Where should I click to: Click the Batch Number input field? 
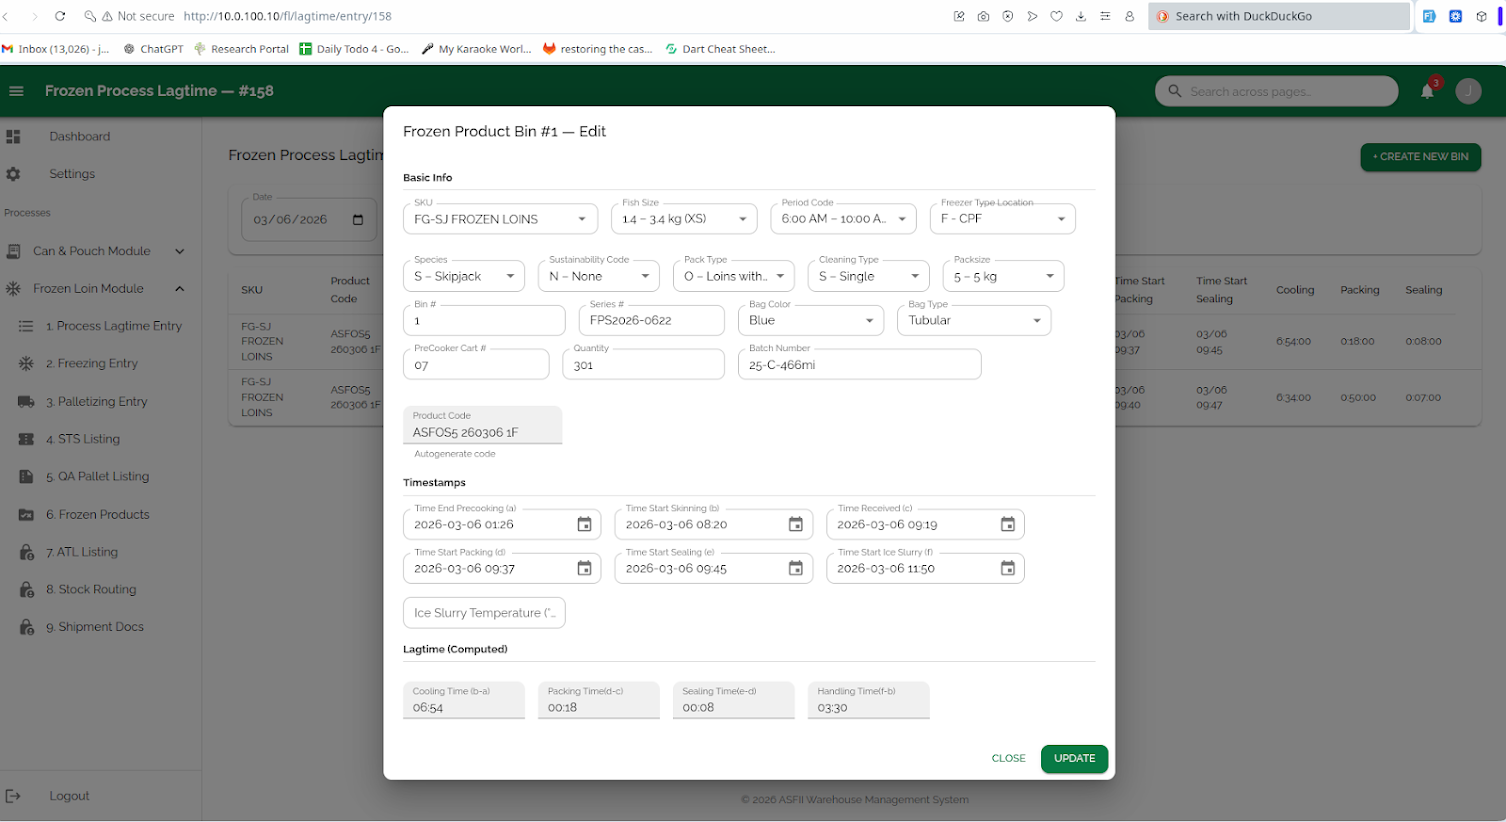pyautogui.click(x=859, y=364)
